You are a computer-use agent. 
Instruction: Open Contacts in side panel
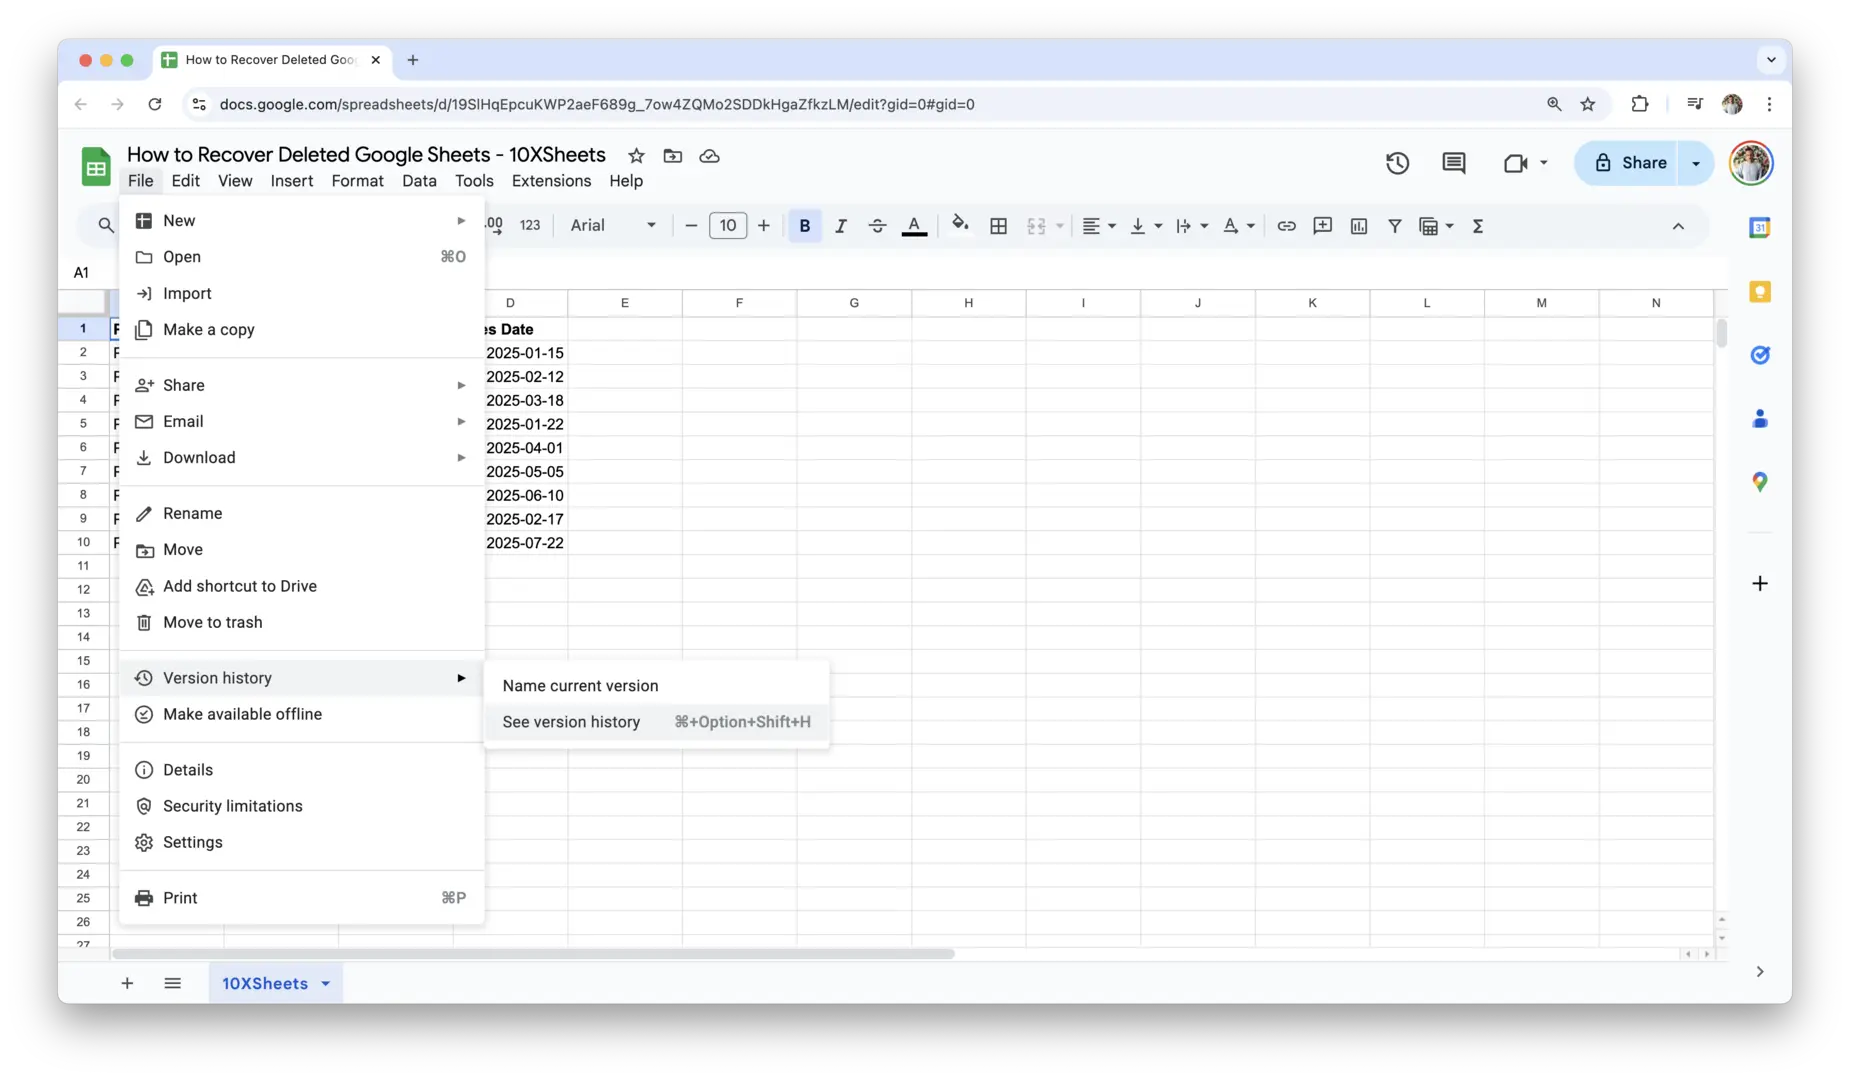pyautogui.click(x=1759, y=419)
